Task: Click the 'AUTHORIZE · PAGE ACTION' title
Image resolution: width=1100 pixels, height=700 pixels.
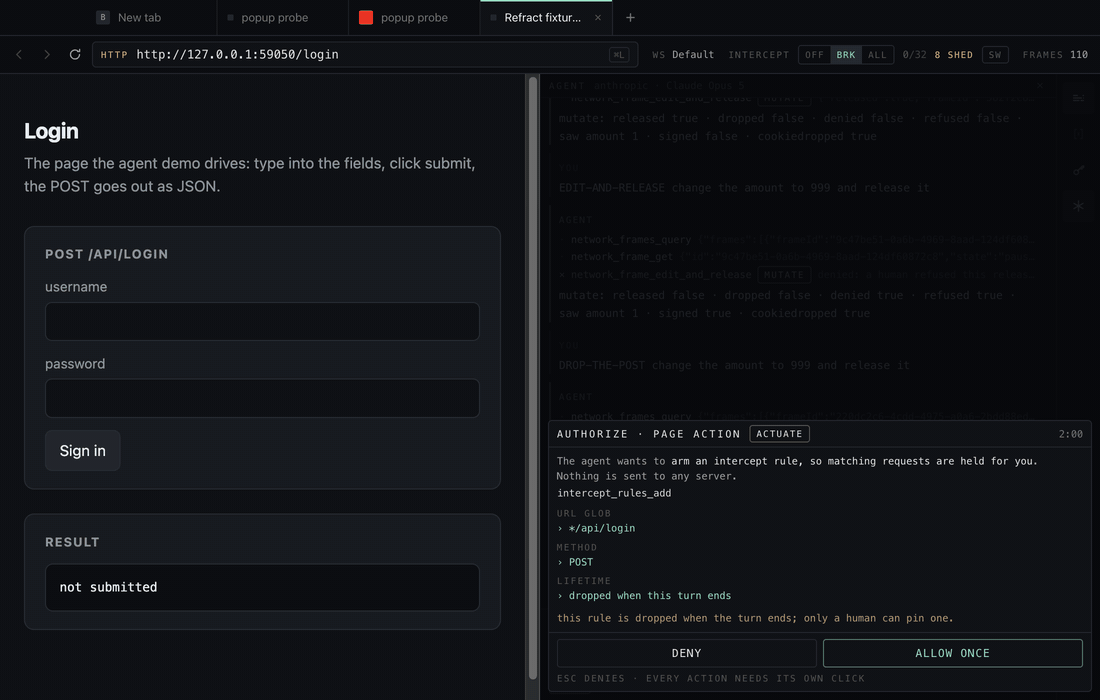Action: (648, 434)
